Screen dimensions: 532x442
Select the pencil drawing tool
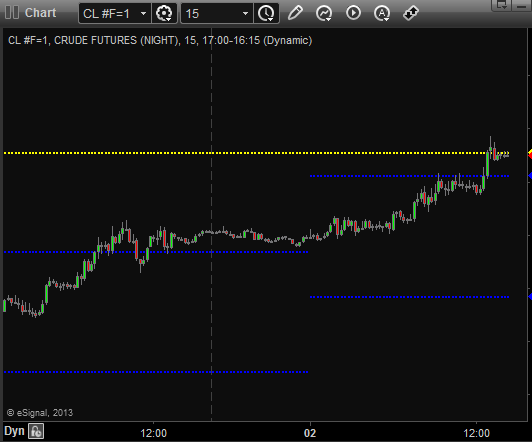(295, 13)
